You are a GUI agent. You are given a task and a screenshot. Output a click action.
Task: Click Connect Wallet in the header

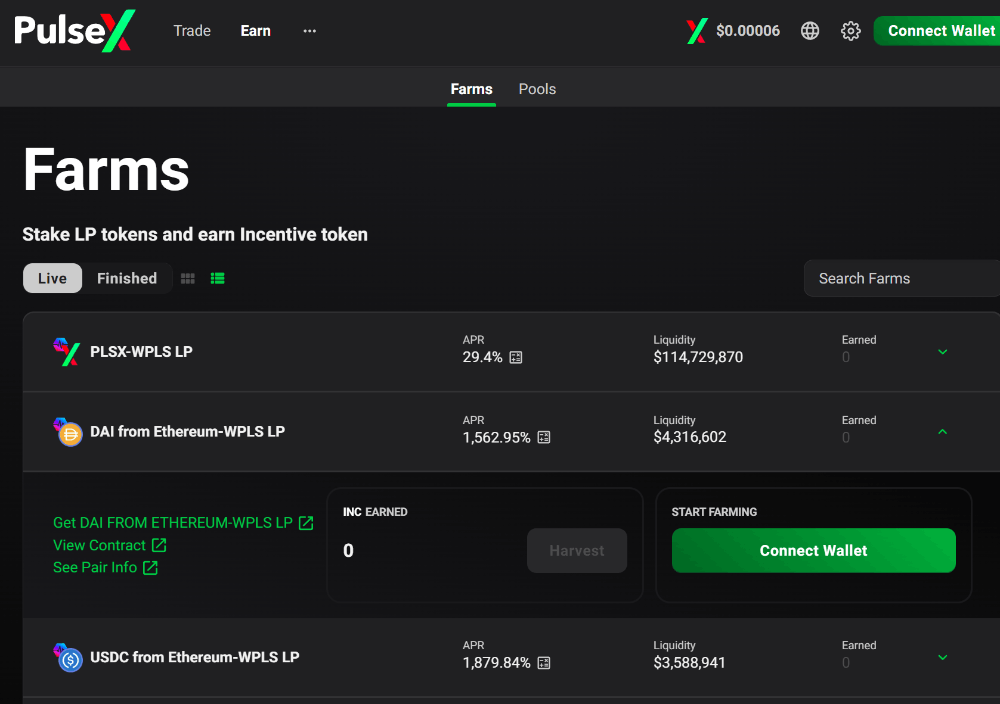point(937,31)
